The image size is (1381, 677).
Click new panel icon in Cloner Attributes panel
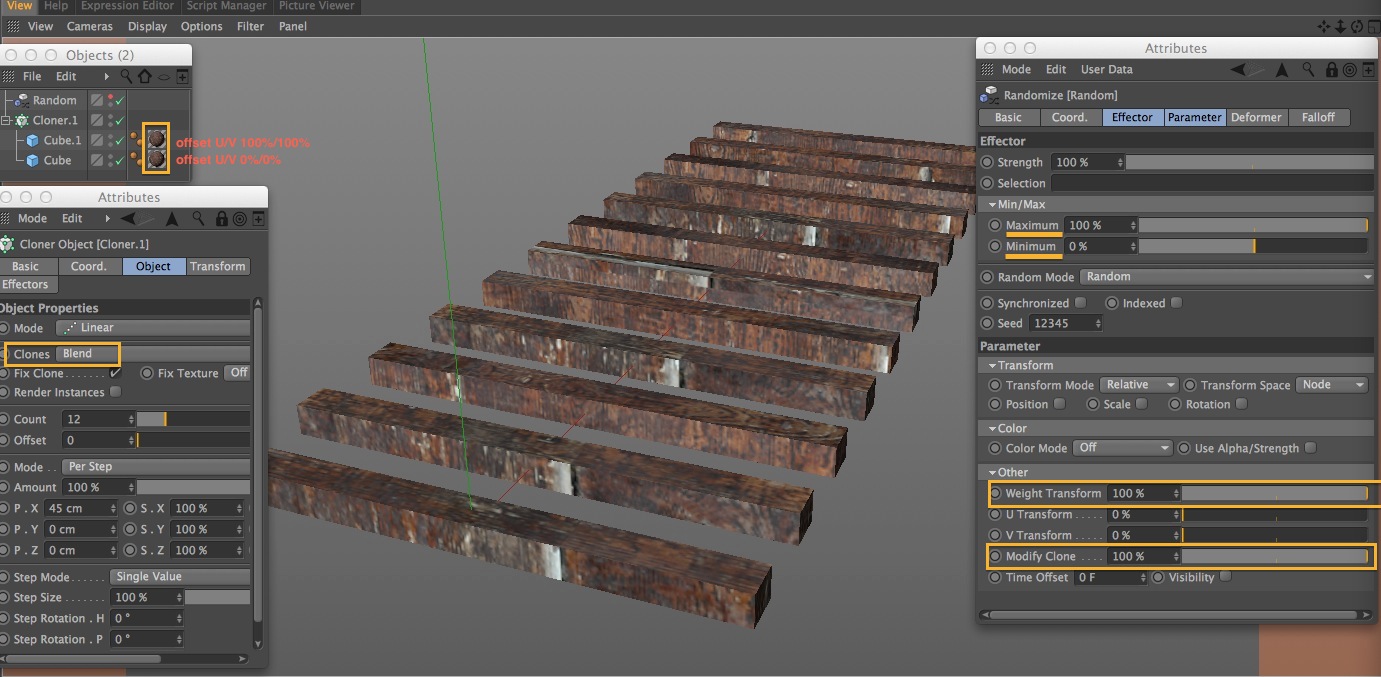coord(258,218)
